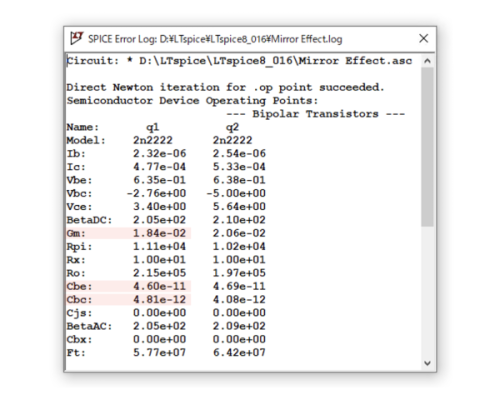Click the Circuit path line in log
The width and height of the screenshot is (500, 400).
(239, 61)
